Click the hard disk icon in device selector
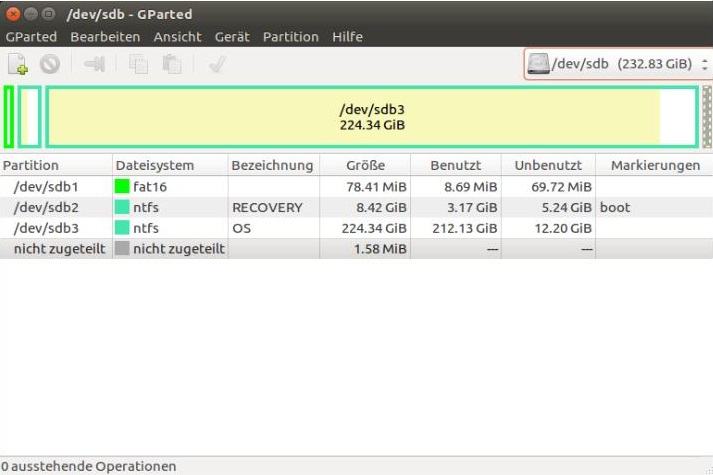The height and width of the screenshot is (475, 713). [538, 64]
